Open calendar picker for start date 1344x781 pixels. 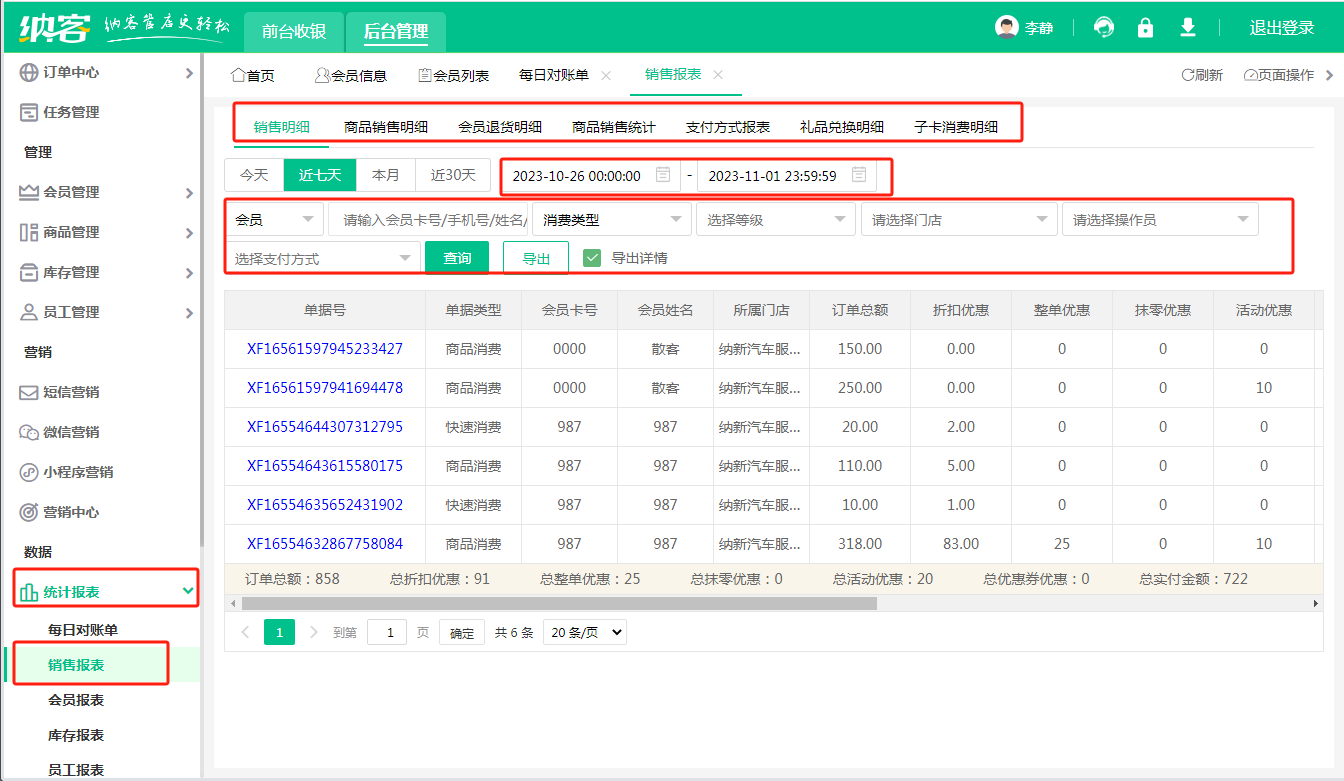662,175
